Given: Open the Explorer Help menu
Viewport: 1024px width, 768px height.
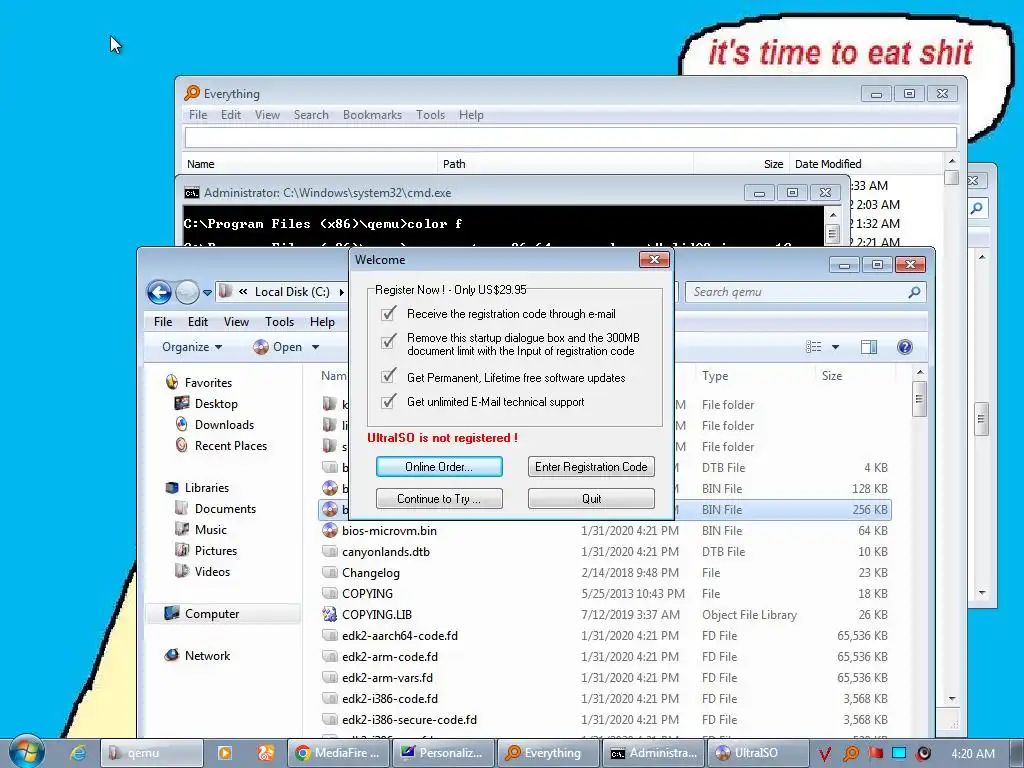Looking at the screenshot, I should 322,322.
